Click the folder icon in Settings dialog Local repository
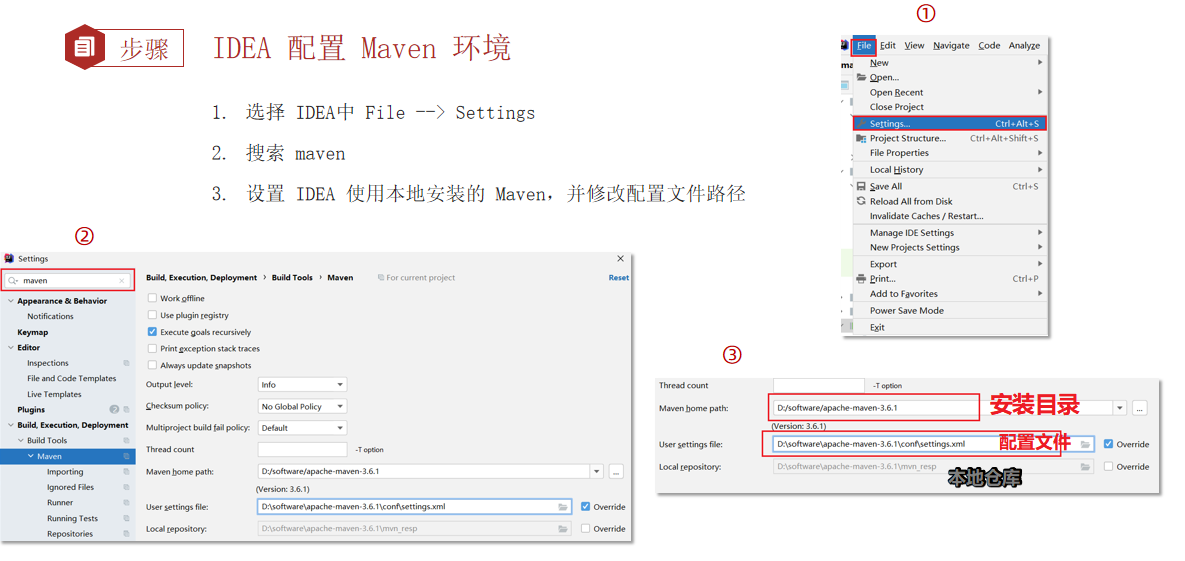 [x=563, y=528]
